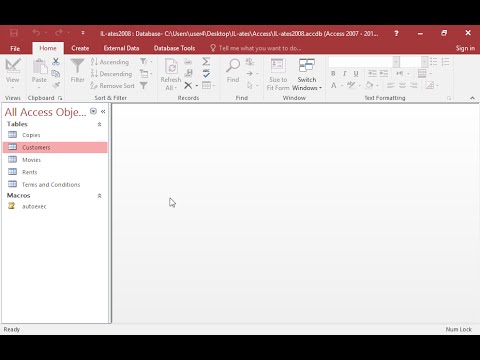Viewport: 480px width, 360px height.
Task: Click the View button icon
Action: pos(13,66)
